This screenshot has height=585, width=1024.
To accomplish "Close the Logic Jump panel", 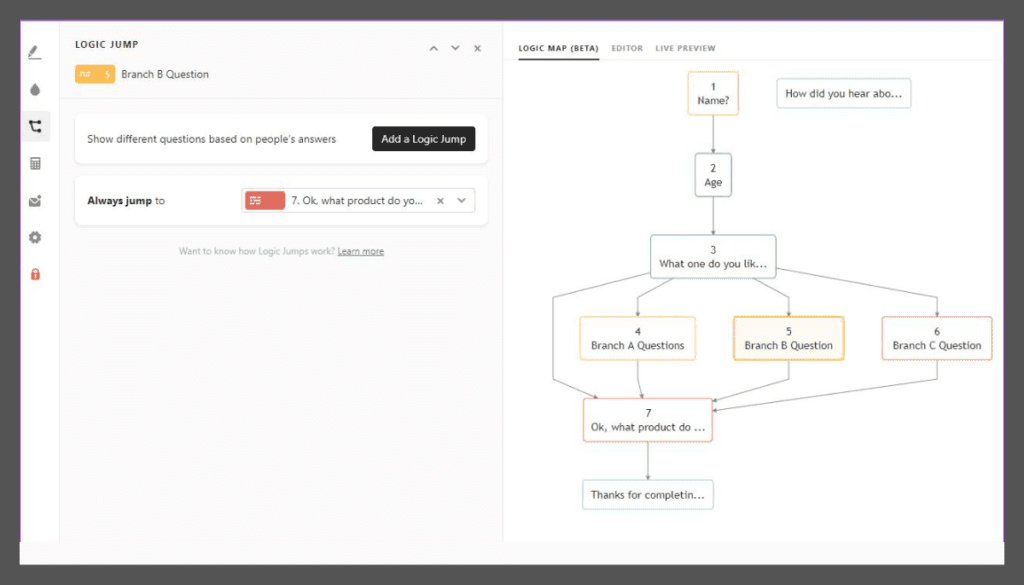I will pos(477,48).
